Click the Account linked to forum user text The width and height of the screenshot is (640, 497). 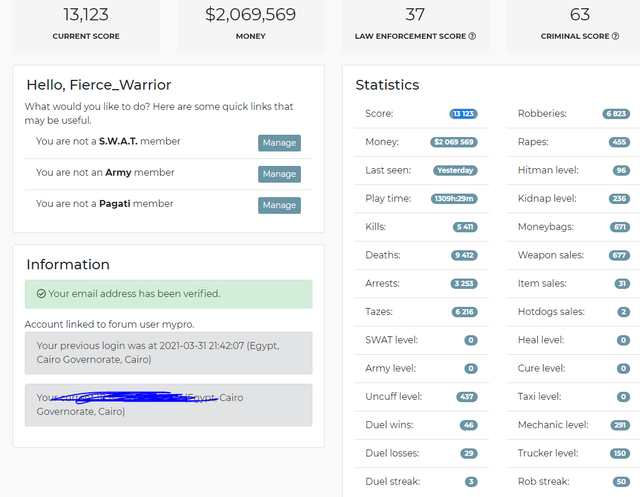(x=109, y=324)
